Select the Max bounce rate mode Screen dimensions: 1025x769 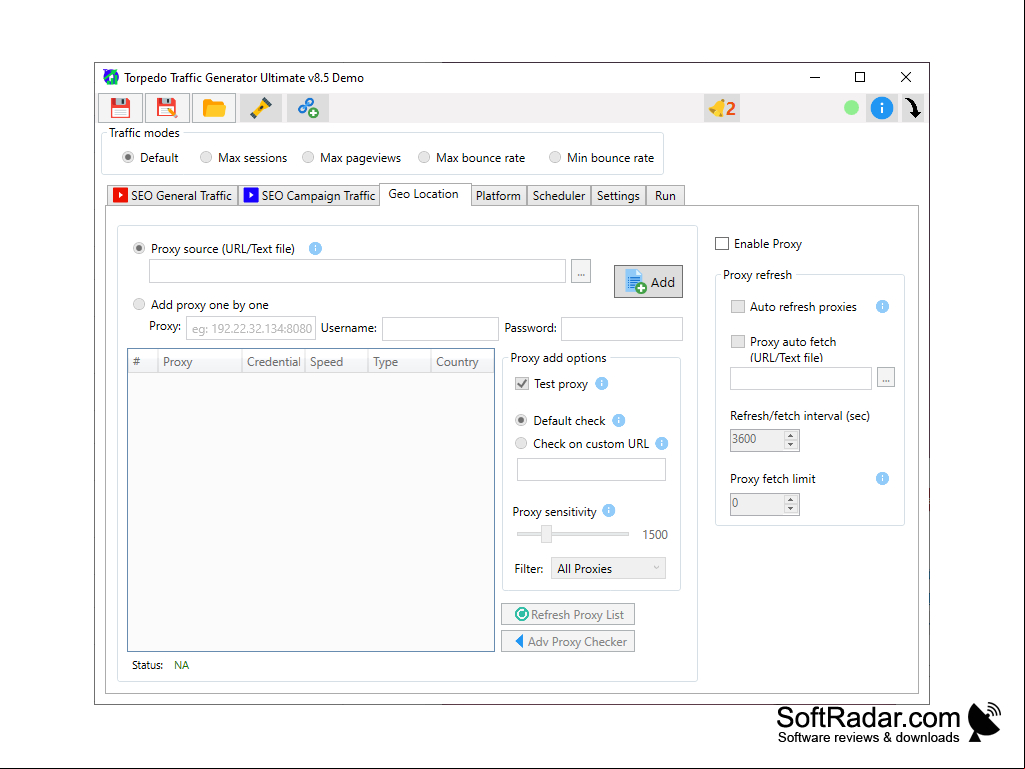pos(424,158)
